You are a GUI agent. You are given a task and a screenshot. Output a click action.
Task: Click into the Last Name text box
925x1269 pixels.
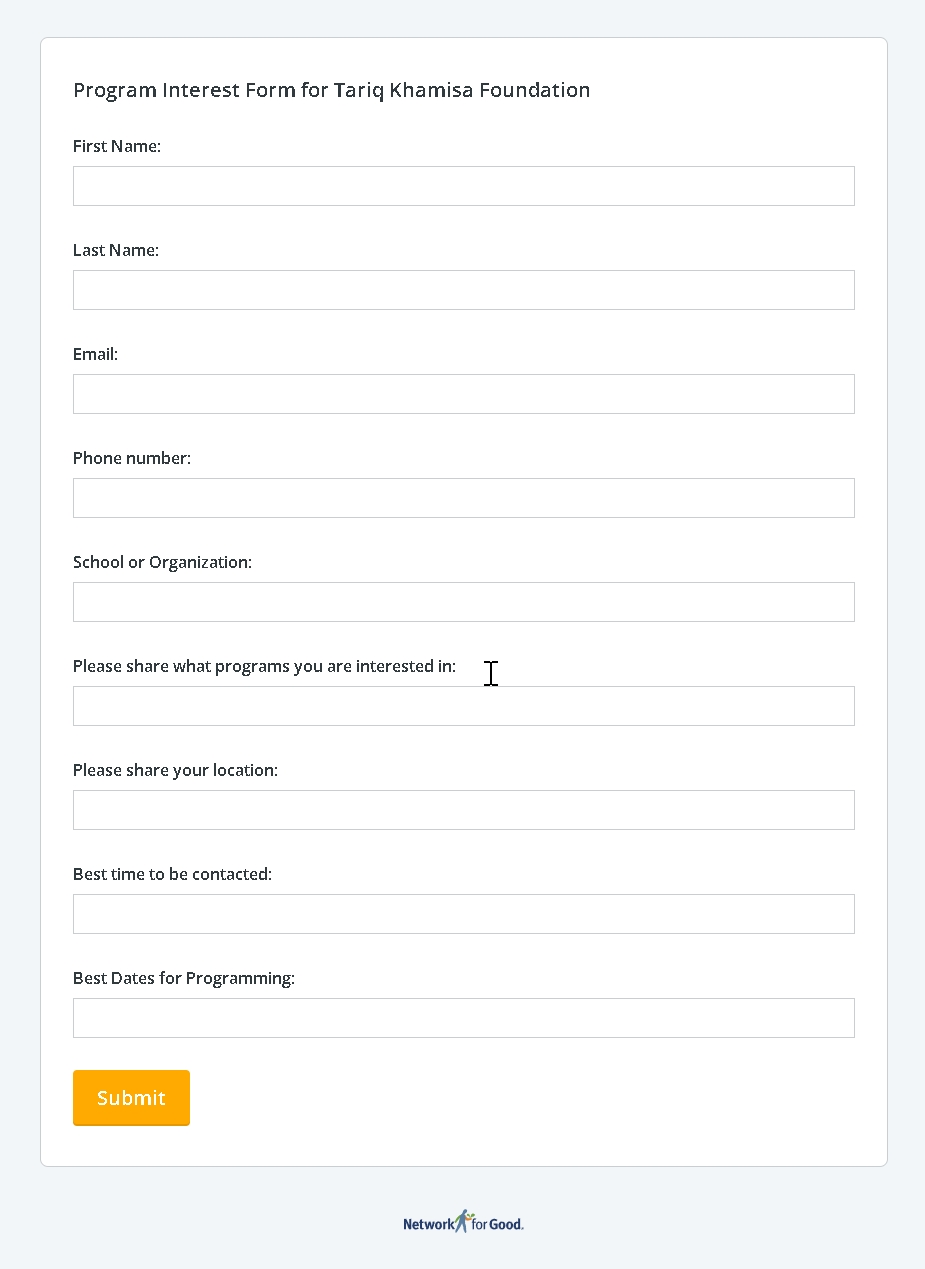point(464,290)
